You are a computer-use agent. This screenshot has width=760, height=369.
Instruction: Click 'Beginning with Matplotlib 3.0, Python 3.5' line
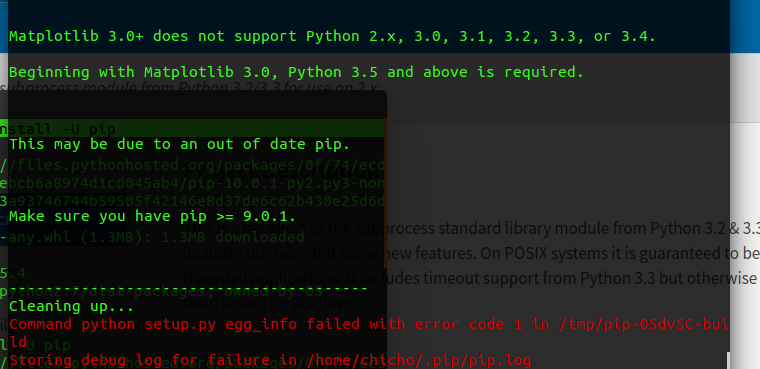tap(296, 72)
